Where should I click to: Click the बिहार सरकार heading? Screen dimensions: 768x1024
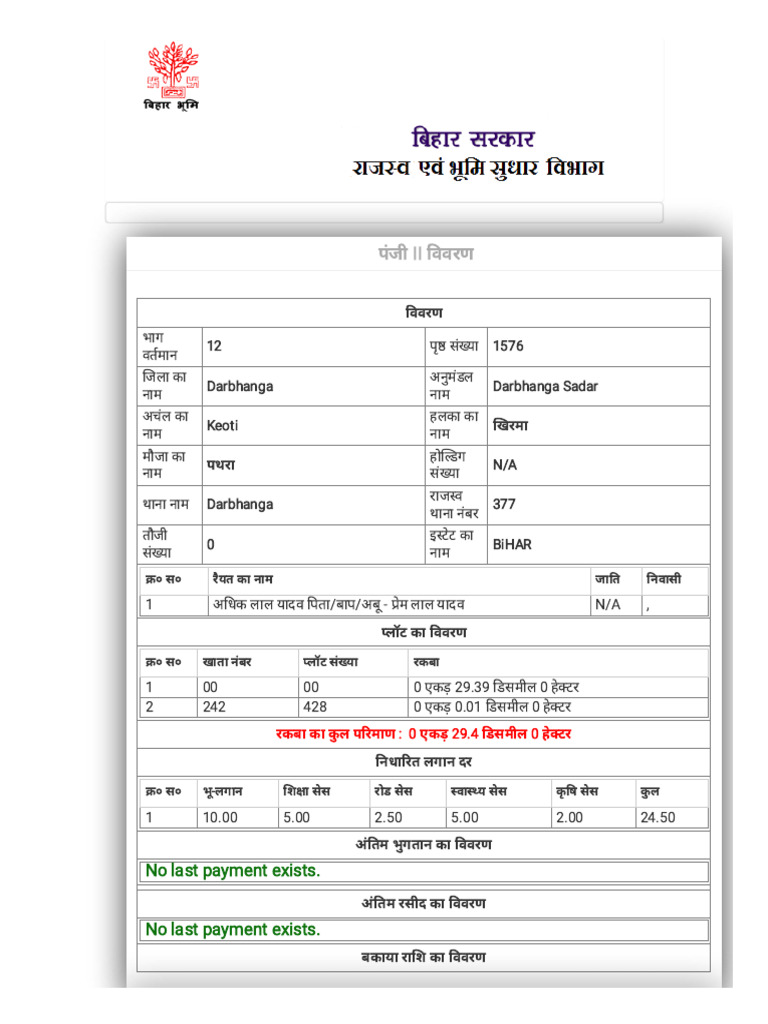coord(473,138)
